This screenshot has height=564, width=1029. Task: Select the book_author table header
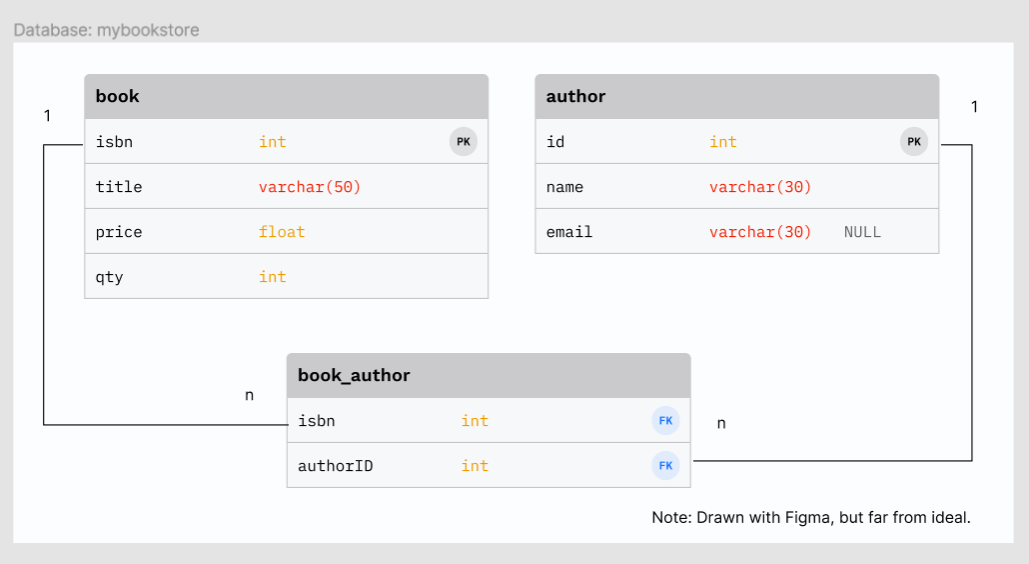tap(488, 376)
